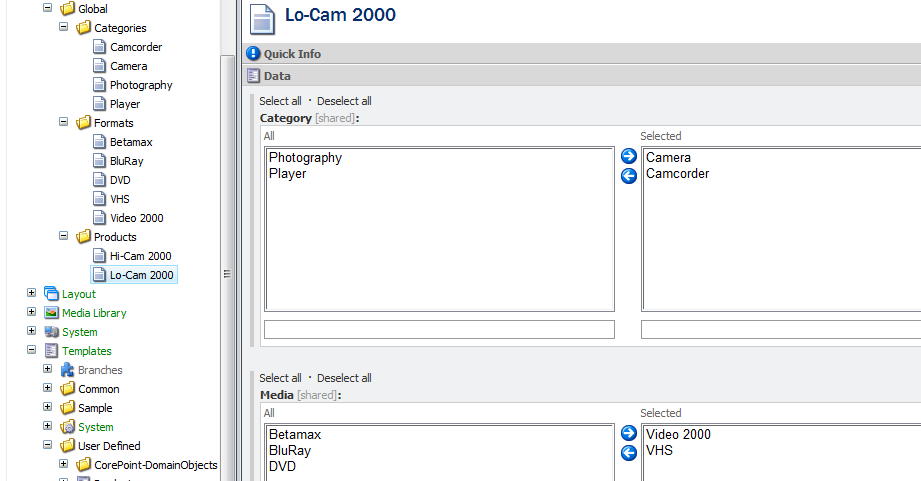Click Select all link above Category
The height and width of the screenshot is (481, 921).
coord(280,101)
